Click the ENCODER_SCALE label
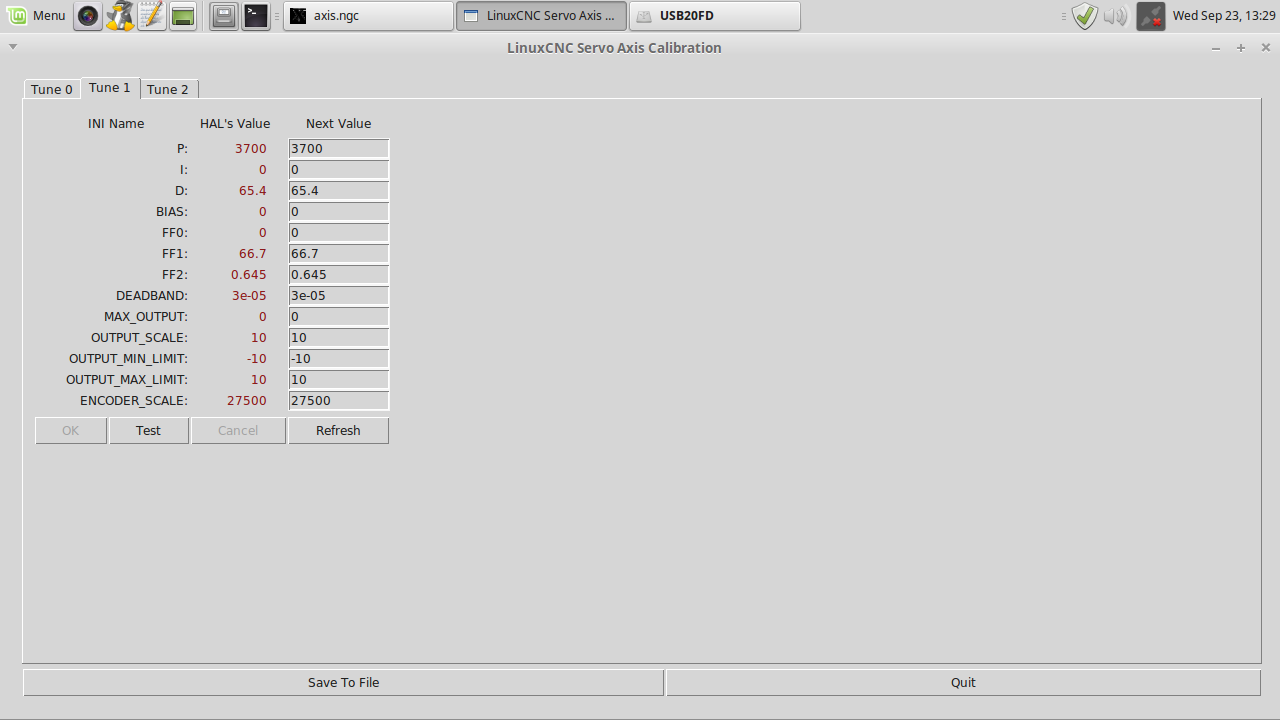 pos(134,400)
